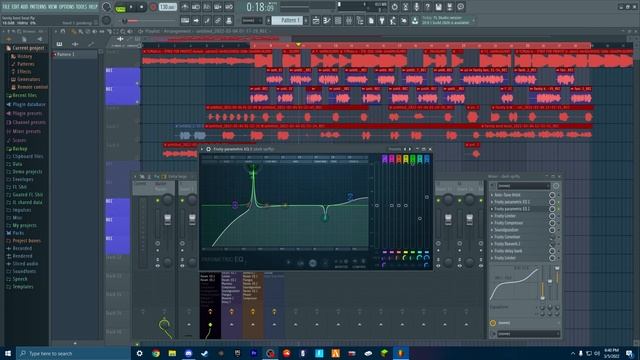Click the 130 tempo field
640x360 pixels.
167,7
